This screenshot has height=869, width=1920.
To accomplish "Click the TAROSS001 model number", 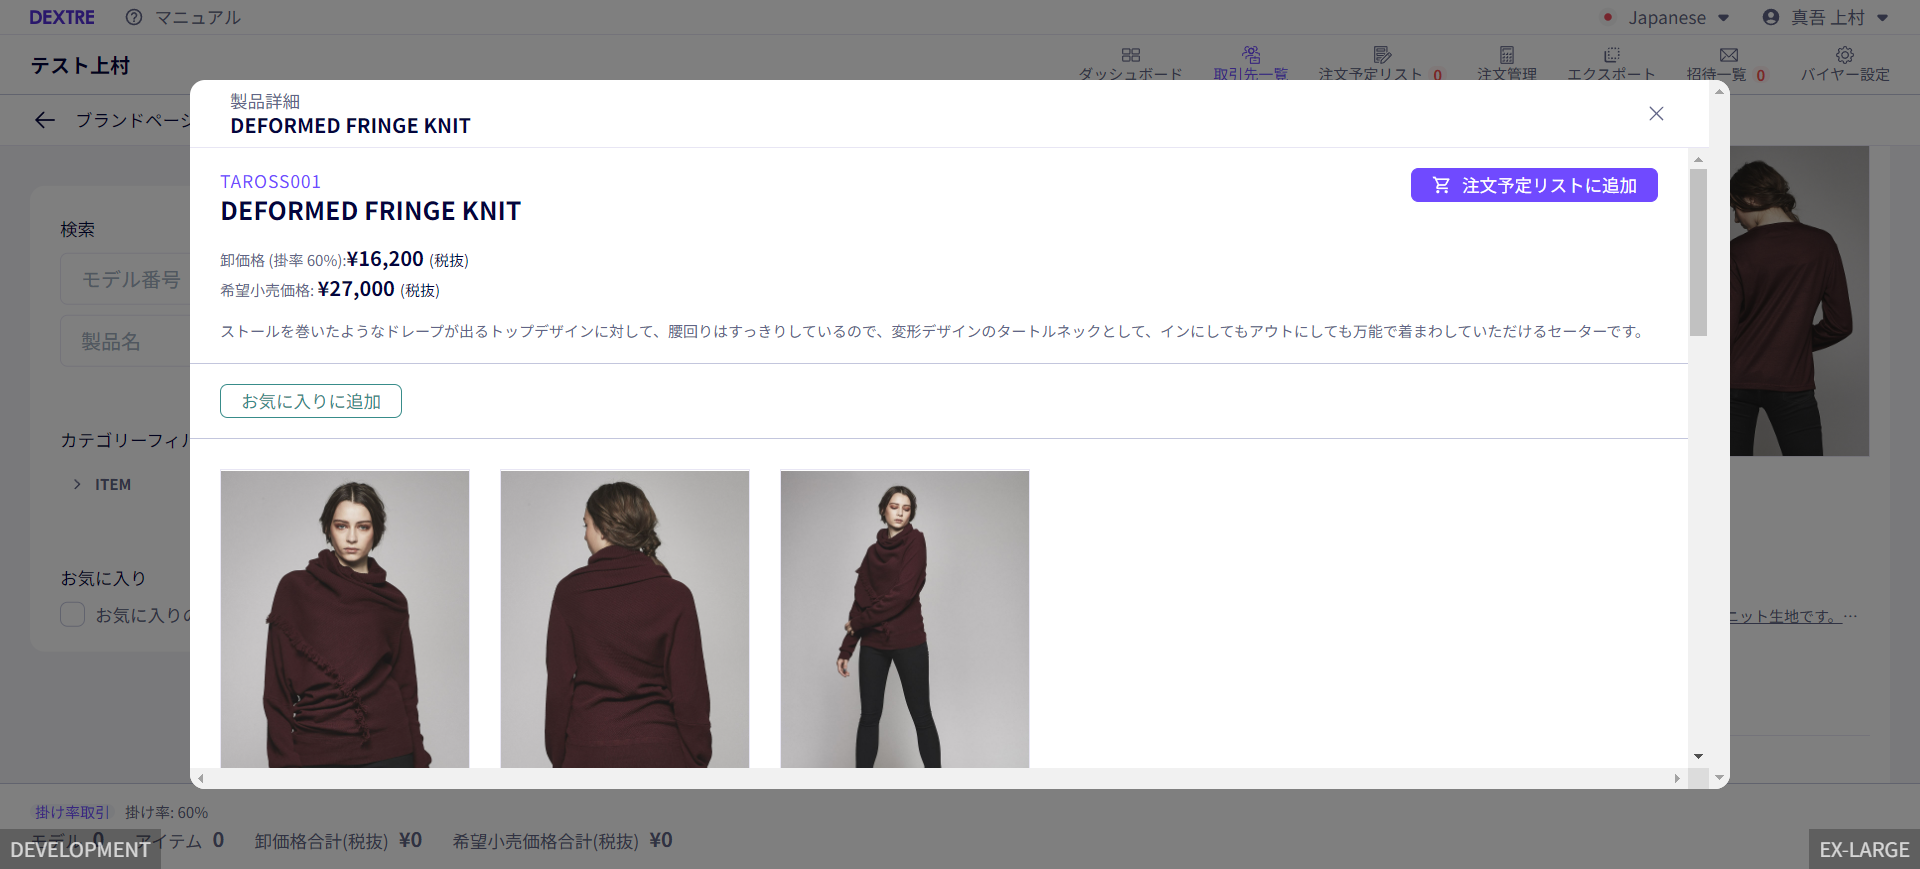I will pyautogui.click(x=271, y=182).
